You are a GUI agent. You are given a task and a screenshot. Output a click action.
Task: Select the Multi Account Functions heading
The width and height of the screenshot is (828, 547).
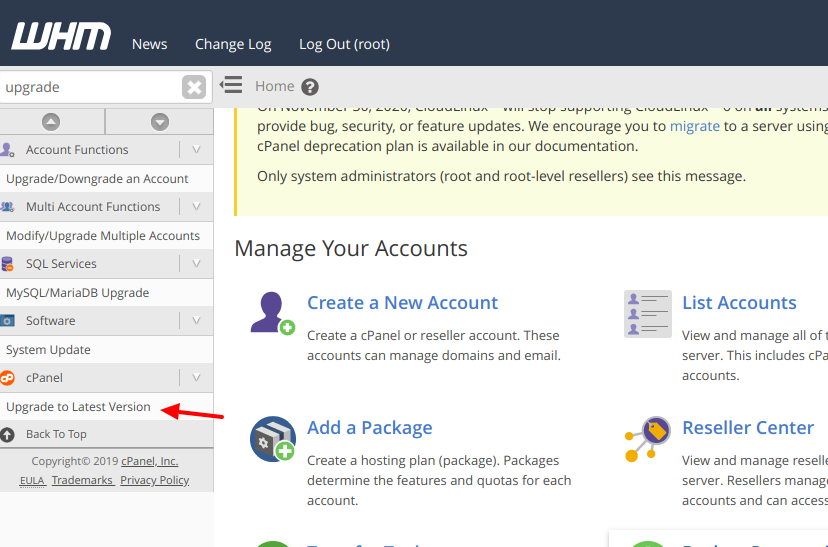click(93, 206)
